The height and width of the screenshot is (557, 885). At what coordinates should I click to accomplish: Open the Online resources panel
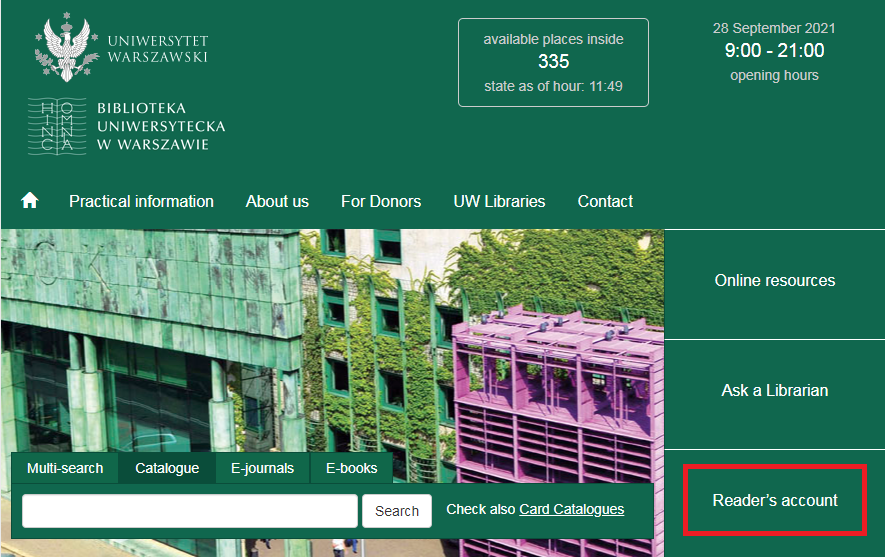(x=775, y=284)
